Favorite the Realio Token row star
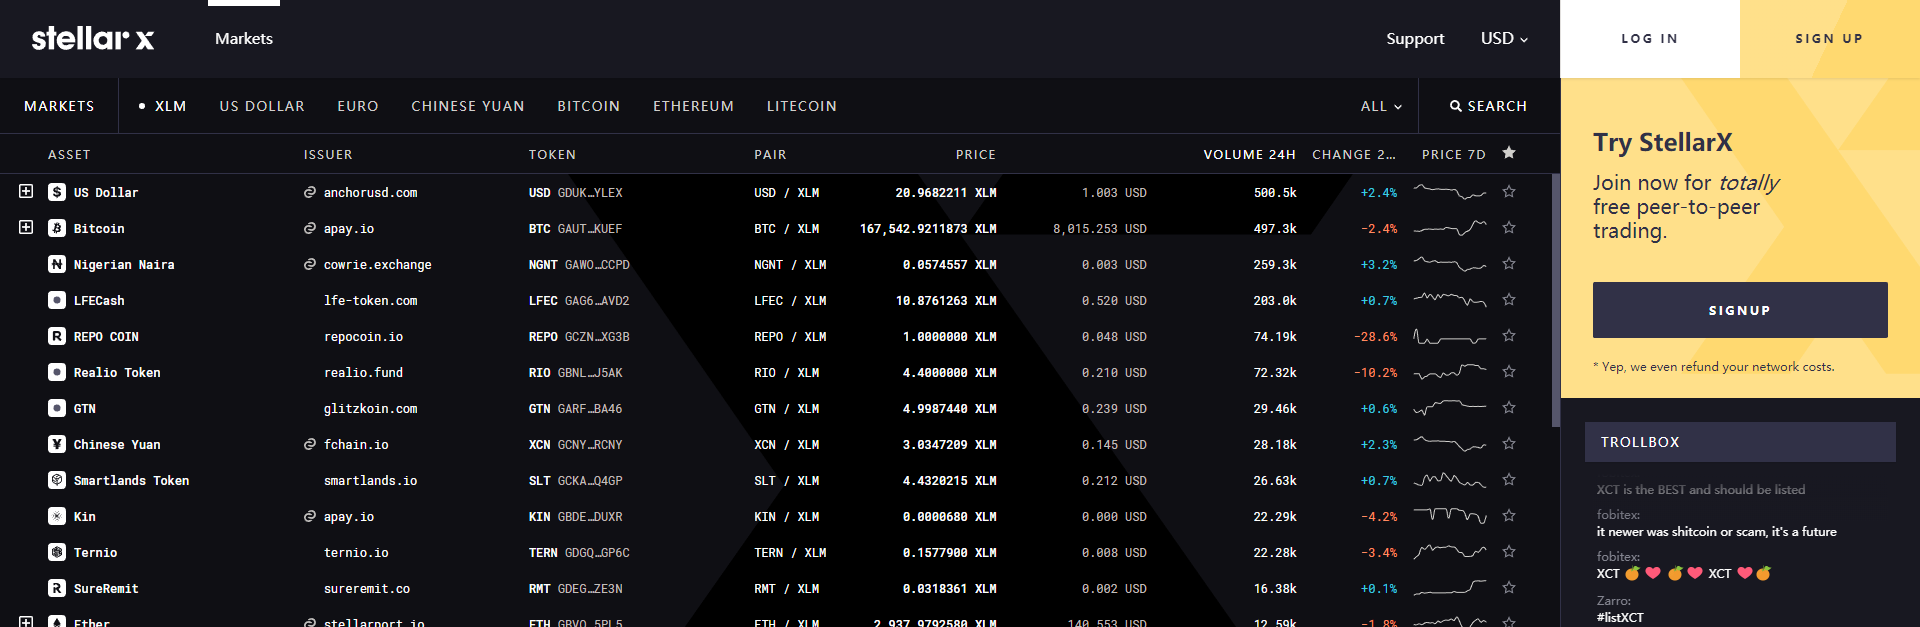Screen dimensions: 1920x627 (1509, 371)
